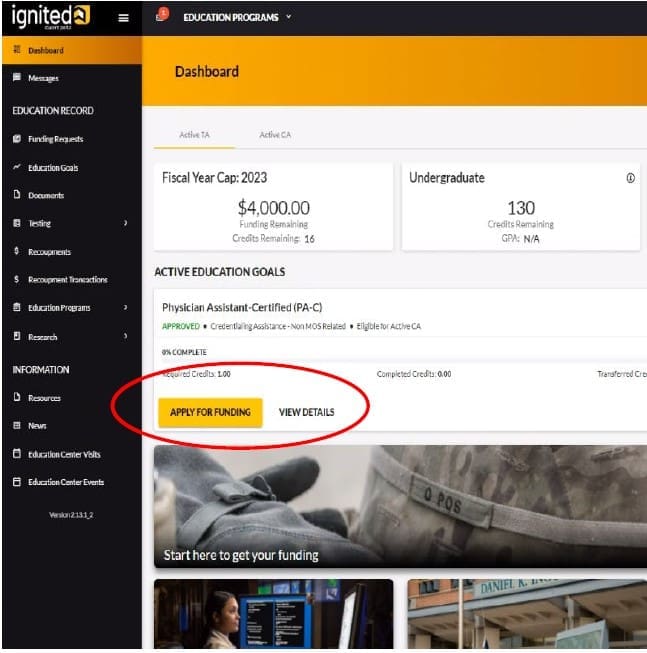Click the hamburger menu icon

(x=123, y=17)
